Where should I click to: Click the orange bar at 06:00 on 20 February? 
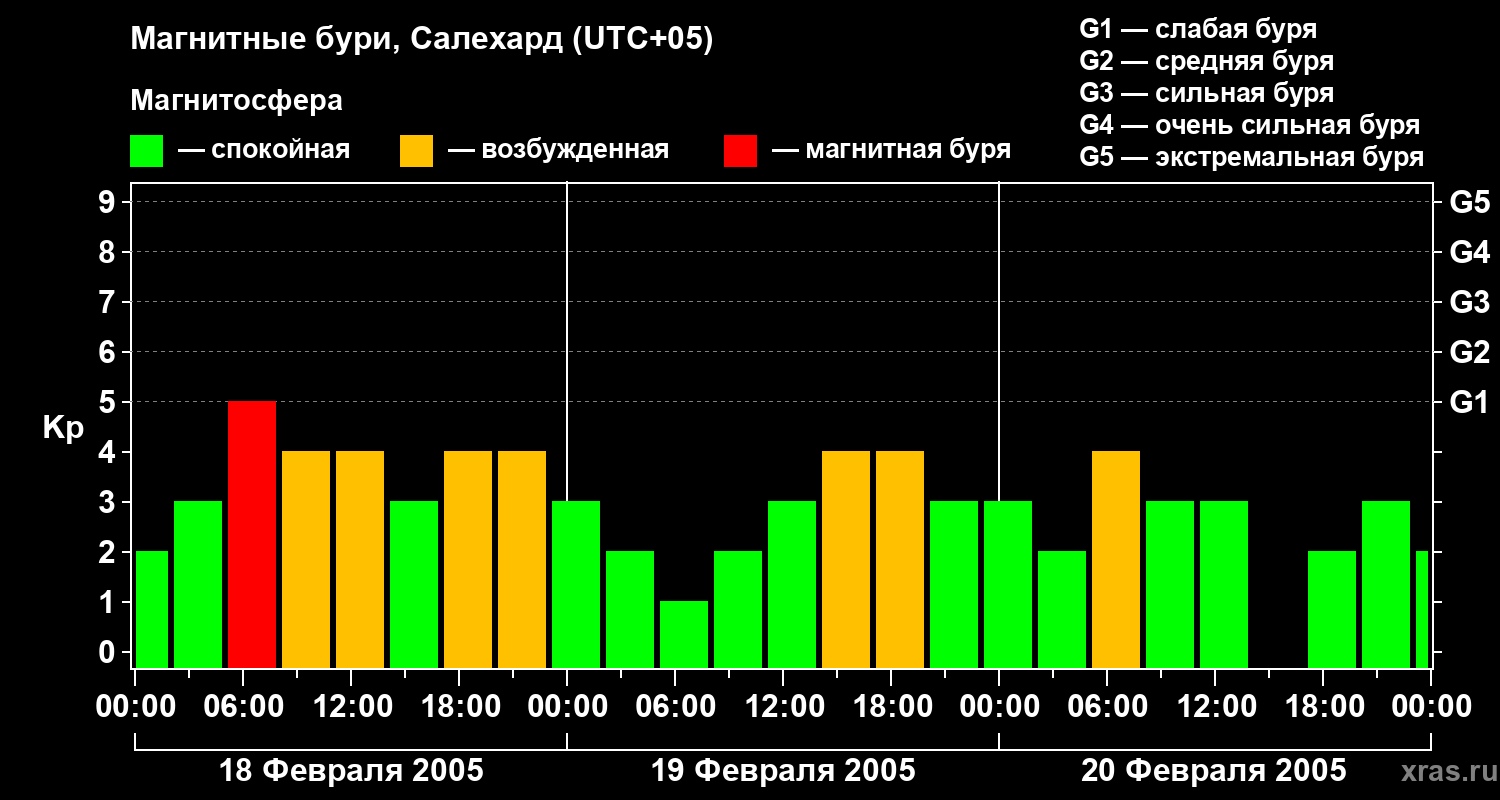click(x=1116, y=559)
